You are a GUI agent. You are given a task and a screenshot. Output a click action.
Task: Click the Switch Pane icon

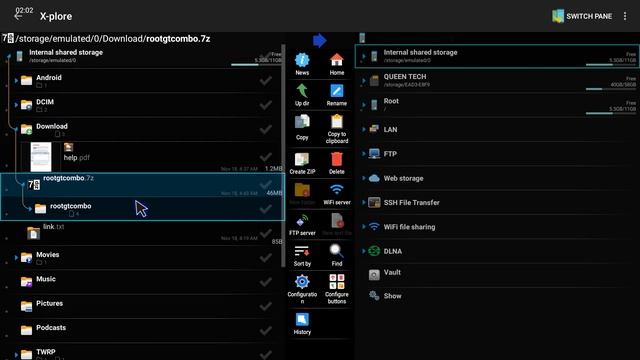[558, 16]
